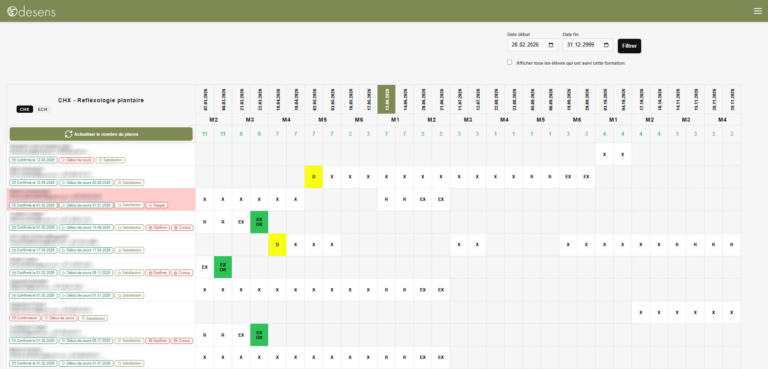
Task: Click 'Actualiser le nombre de places'
Action: [101, 134]
